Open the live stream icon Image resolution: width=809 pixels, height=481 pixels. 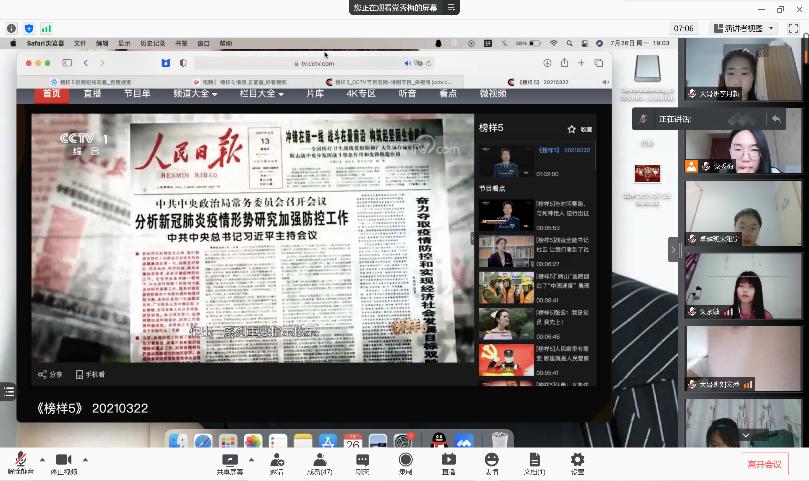[448, 464]
